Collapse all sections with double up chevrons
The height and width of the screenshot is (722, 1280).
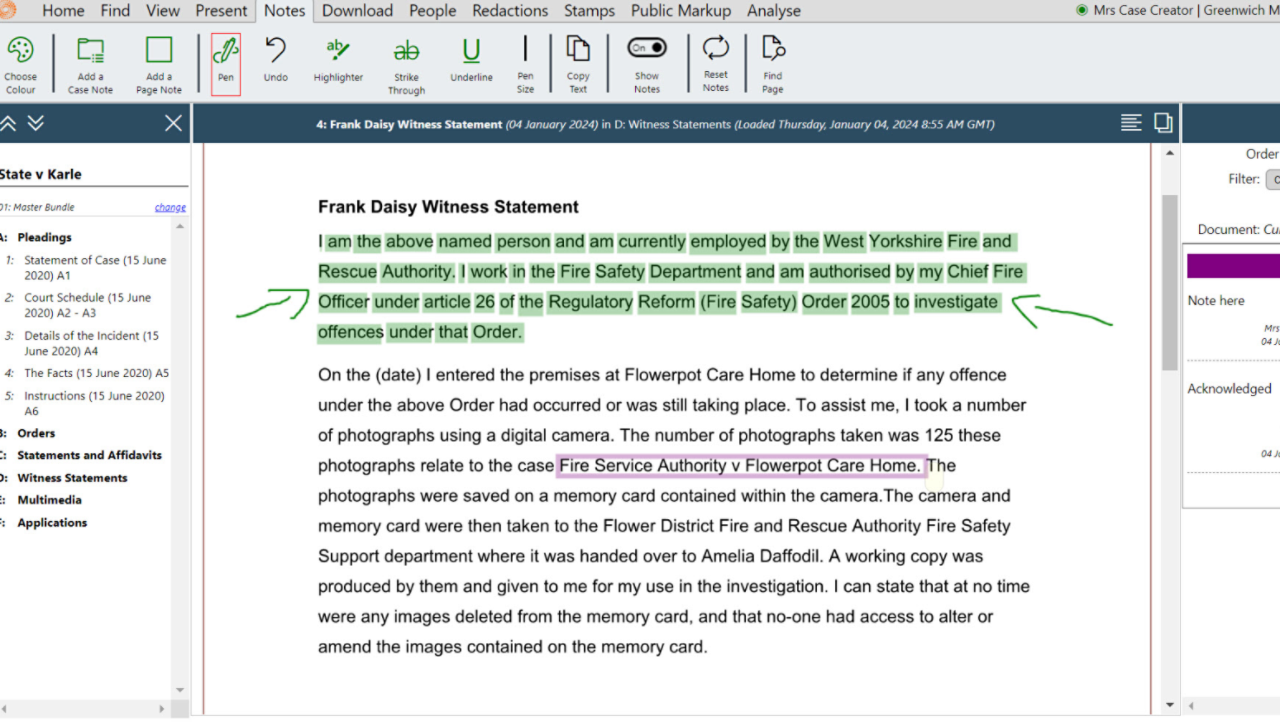(x=9, y=123)
